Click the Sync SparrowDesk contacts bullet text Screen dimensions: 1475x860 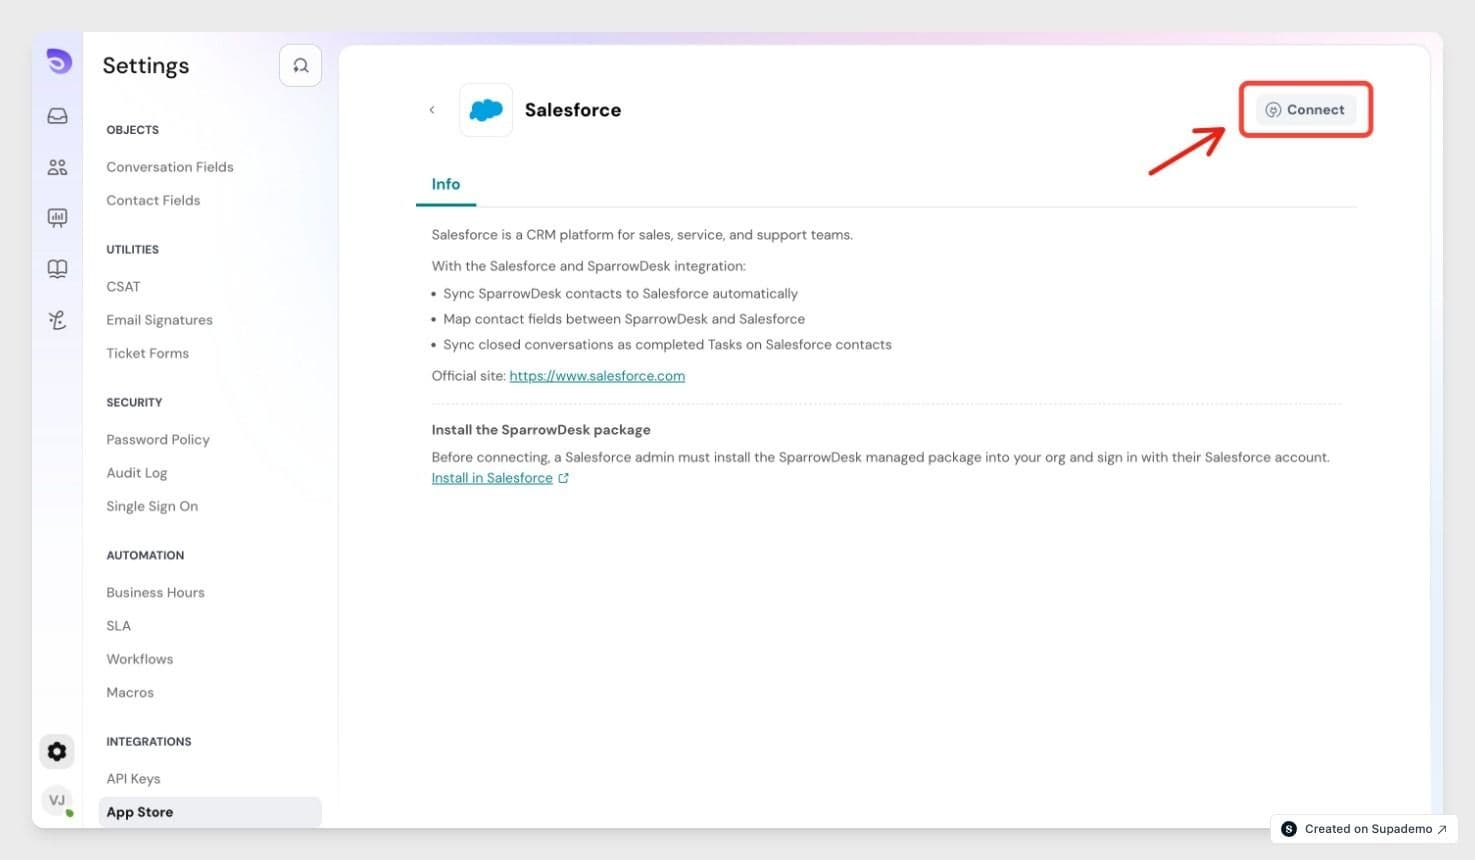tap(621, 294)
